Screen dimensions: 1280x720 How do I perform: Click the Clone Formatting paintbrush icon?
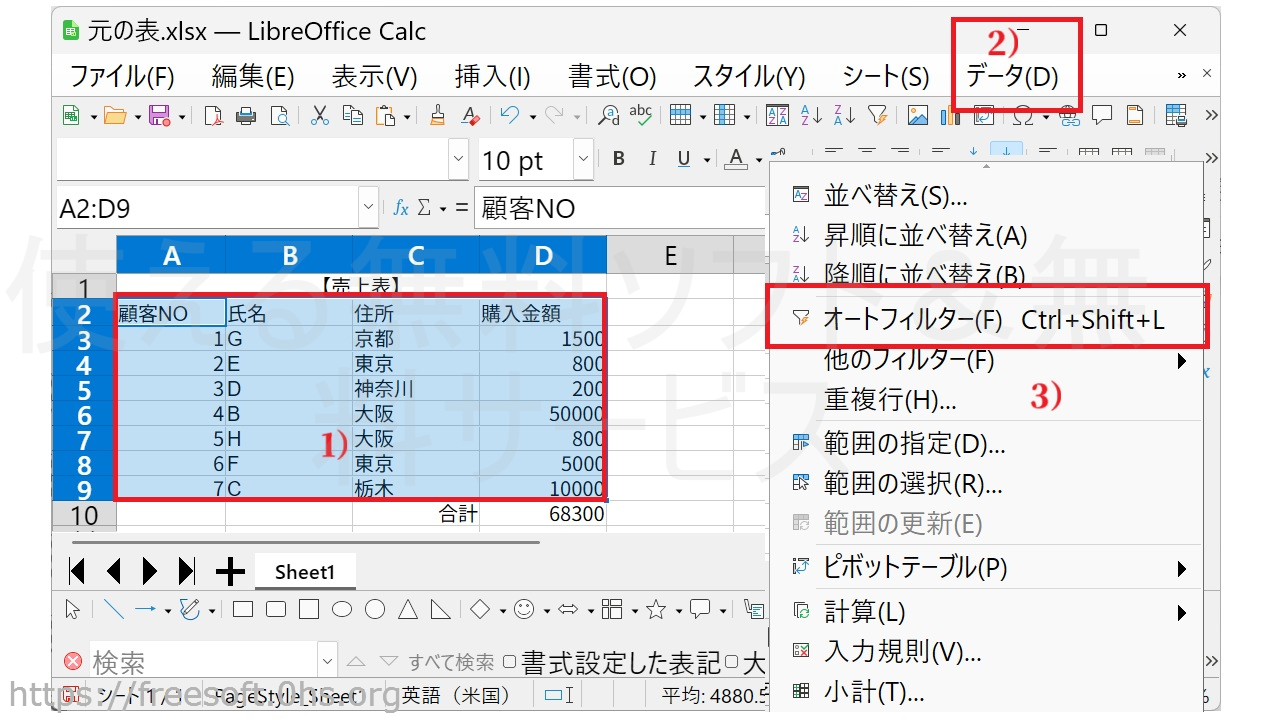point(437,116)
